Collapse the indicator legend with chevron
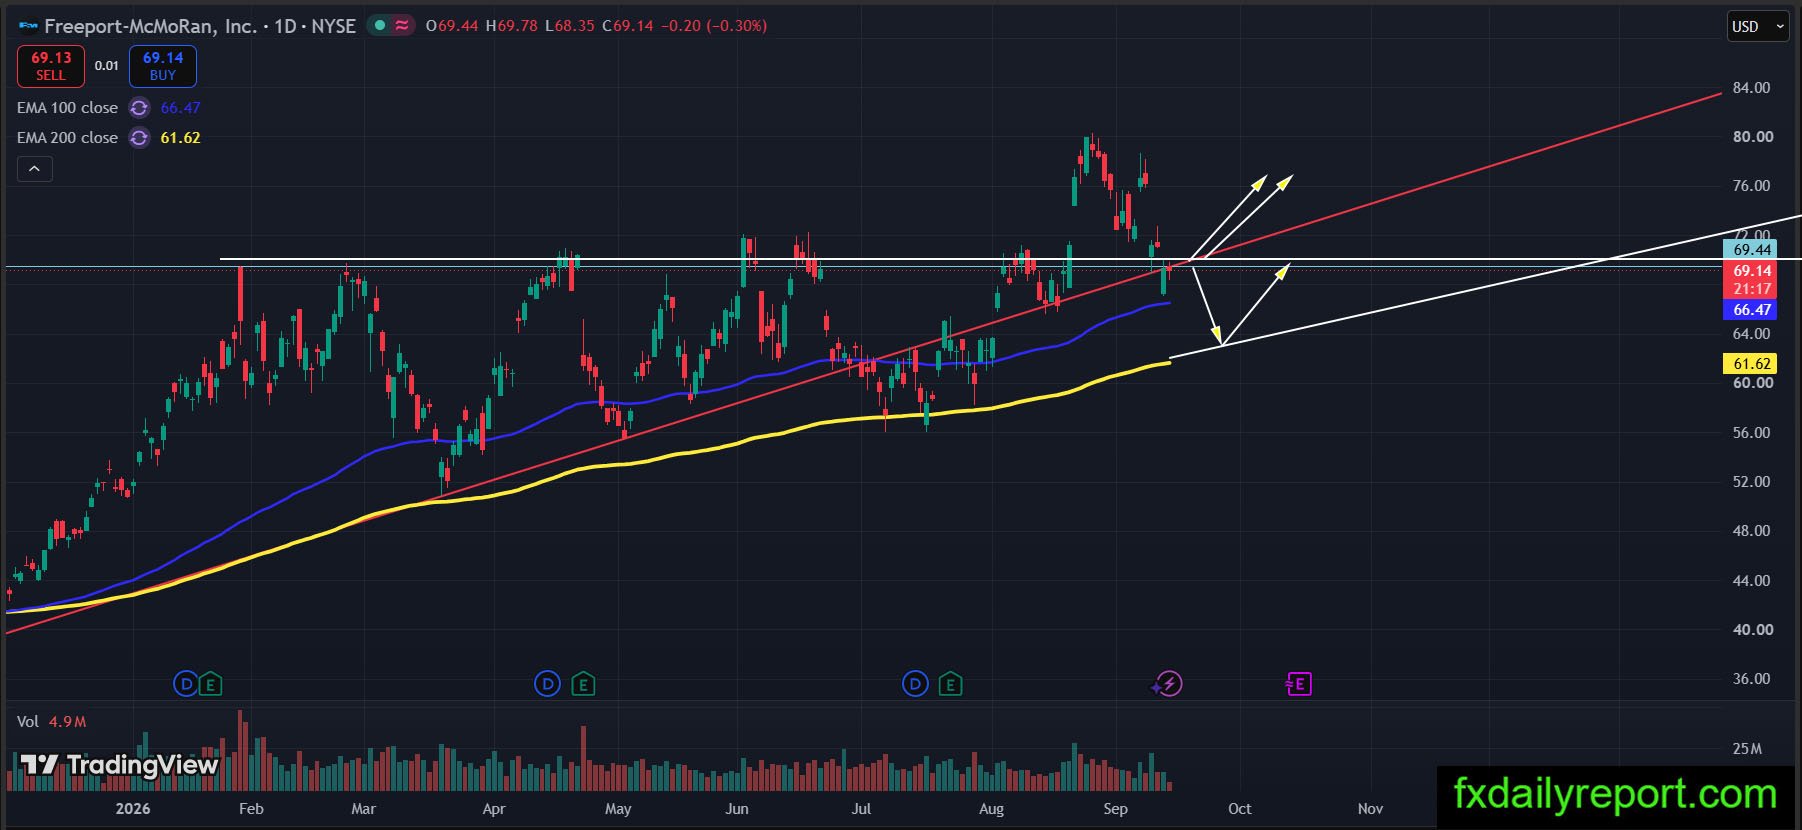Screen dimensions: 1802x830 [34, 169]
